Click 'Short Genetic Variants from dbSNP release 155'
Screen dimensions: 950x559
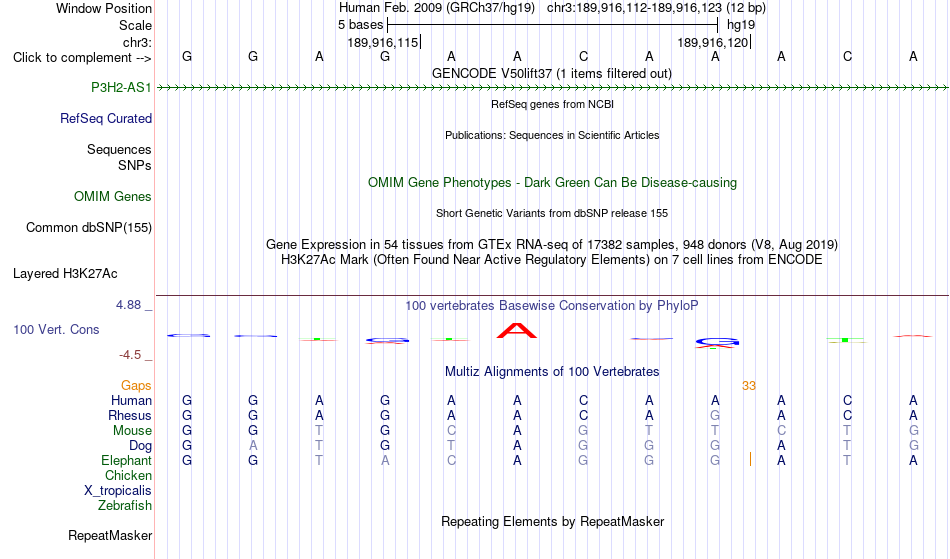[x=552, y=213]
